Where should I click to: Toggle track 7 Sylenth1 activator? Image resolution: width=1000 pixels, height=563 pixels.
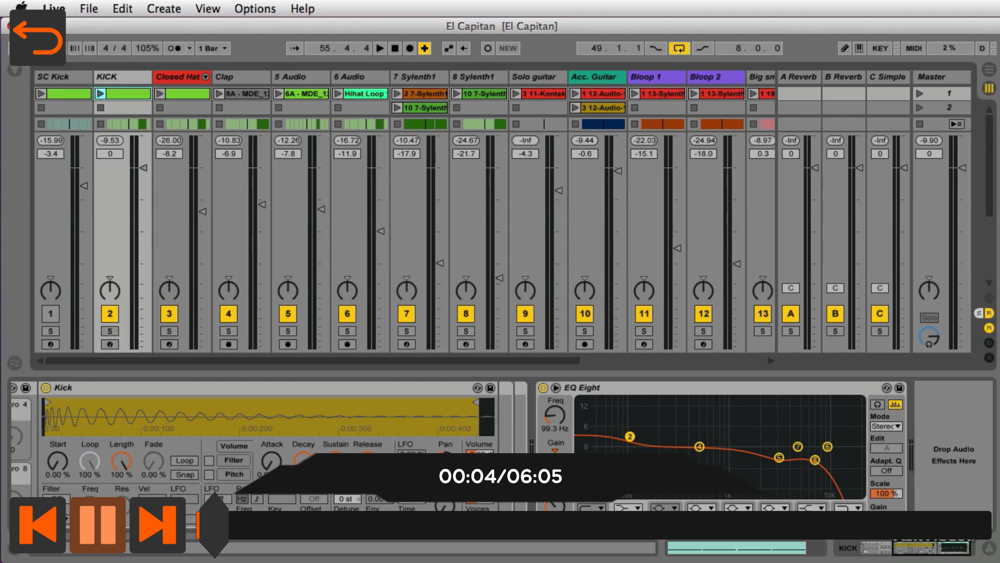(x=406, y=314)
